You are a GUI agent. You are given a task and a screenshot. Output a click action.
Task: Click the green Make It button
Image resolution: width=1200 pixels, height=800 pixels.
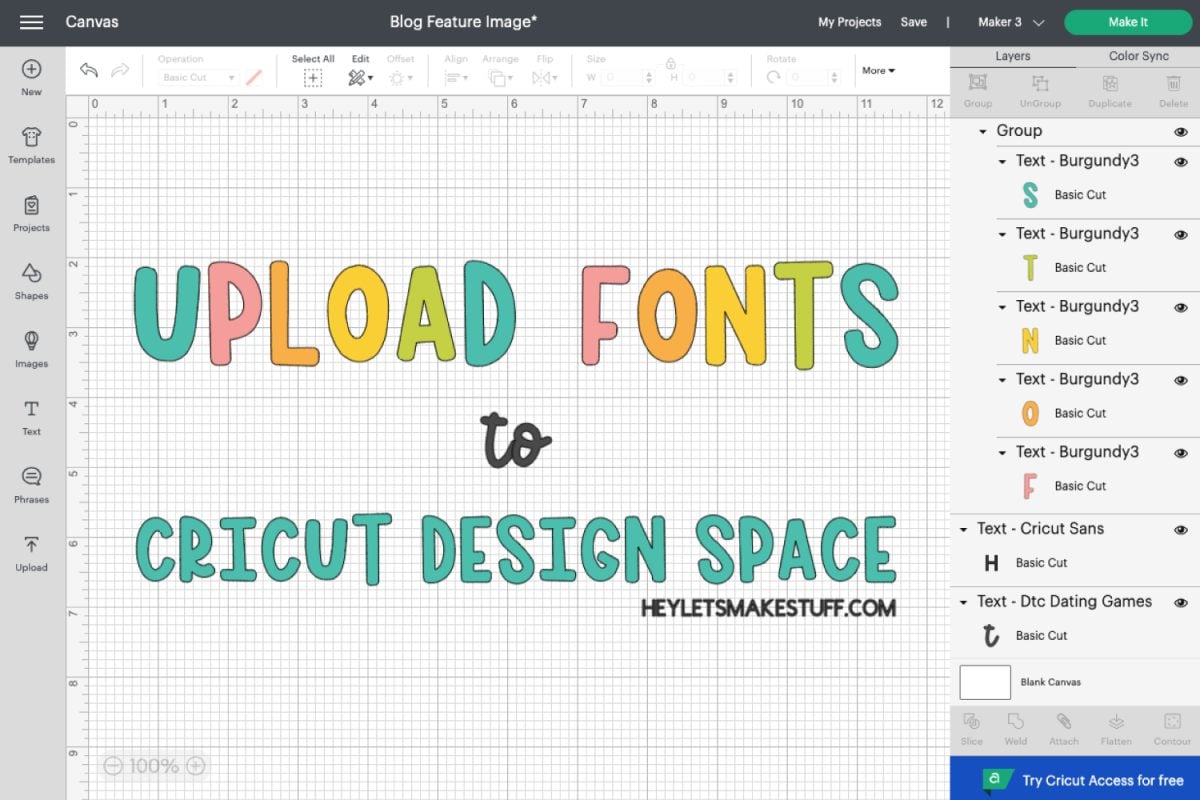(x=1128, y=22)
